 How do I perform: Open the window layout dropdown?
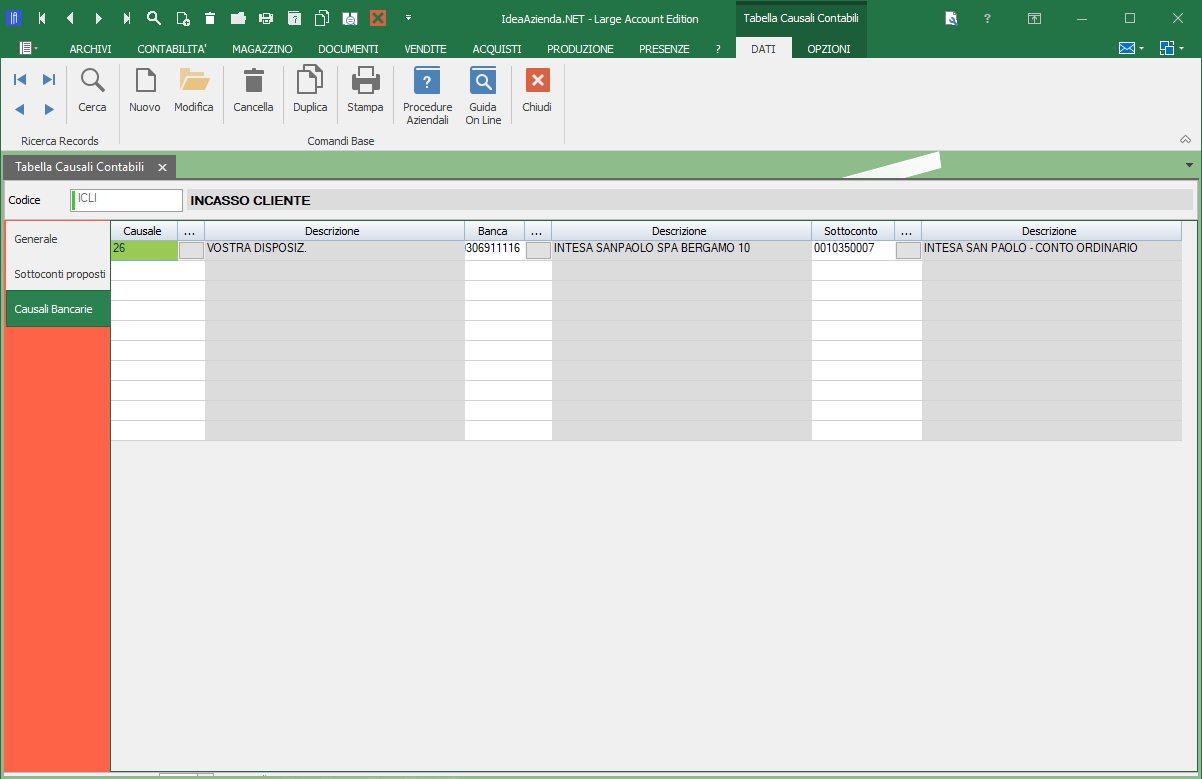[x=1172, y=48]
